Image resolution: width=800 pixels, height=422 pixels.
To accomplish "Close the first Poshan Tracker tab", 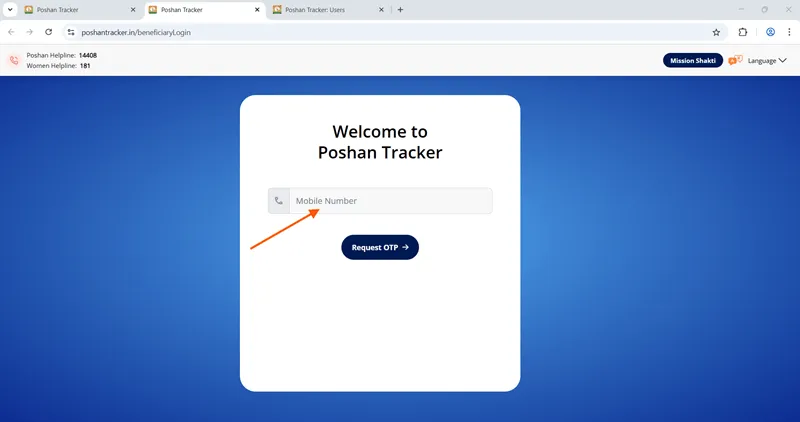I will click(x=133, y=10).
